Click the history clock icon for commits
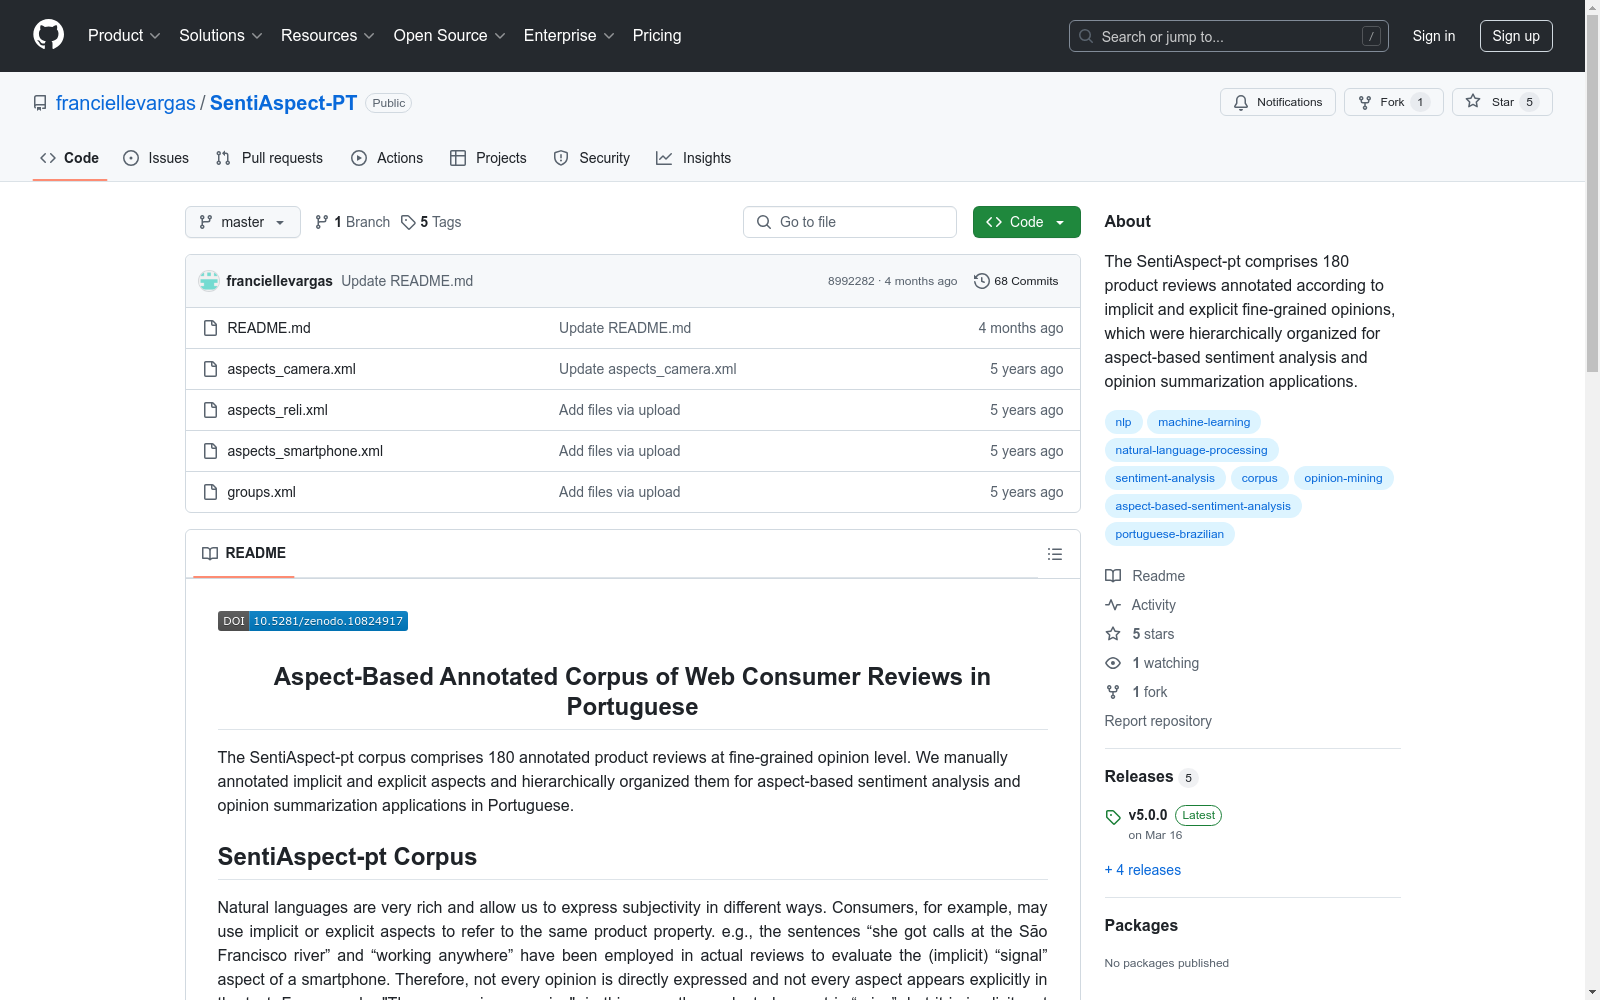 [x=982, y=281]
